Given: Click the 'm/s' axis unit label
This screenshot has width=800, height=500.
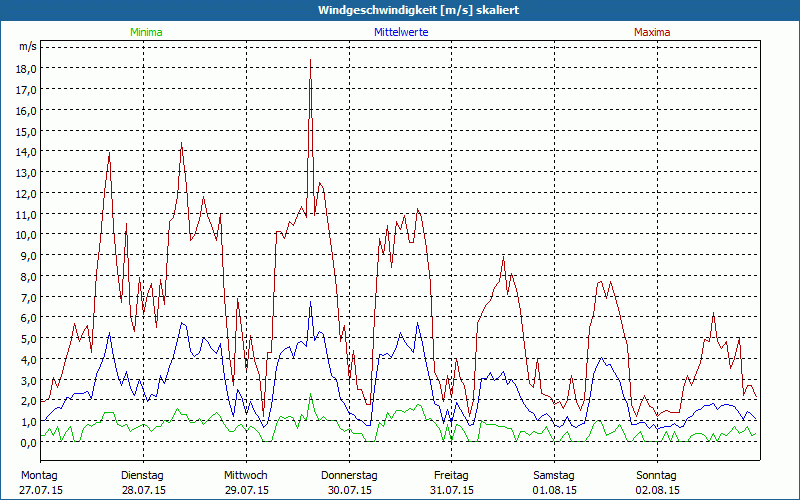Looking at the screenshot, I should click(x=28, y=47).
